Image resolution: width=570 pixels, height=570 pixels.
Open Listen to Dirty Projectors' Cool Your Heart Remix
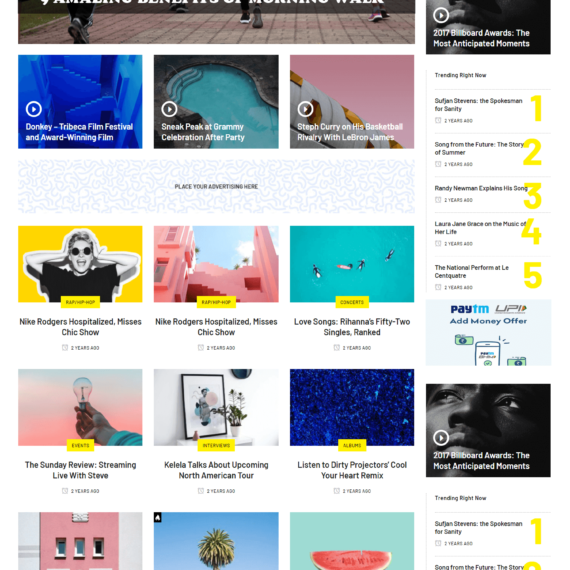(352, 470)
